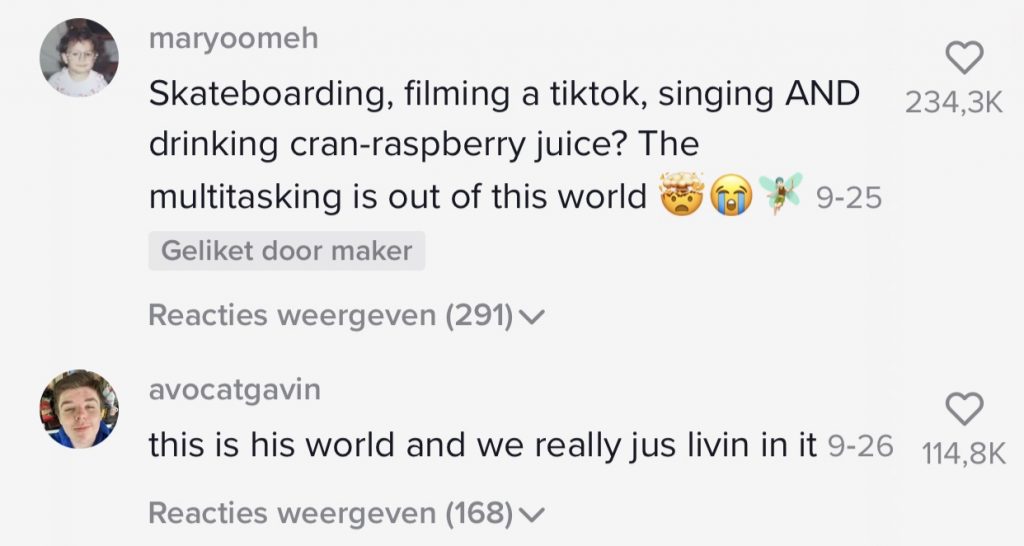Click the maryoomeh username

pos(232,39)
